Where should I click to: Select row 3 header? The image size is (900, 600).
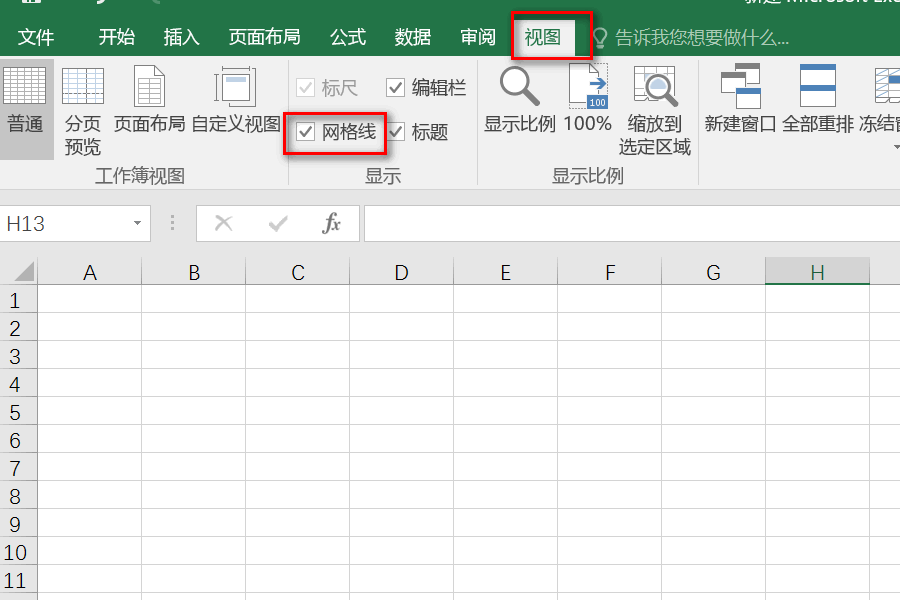(x=18, y=356)
